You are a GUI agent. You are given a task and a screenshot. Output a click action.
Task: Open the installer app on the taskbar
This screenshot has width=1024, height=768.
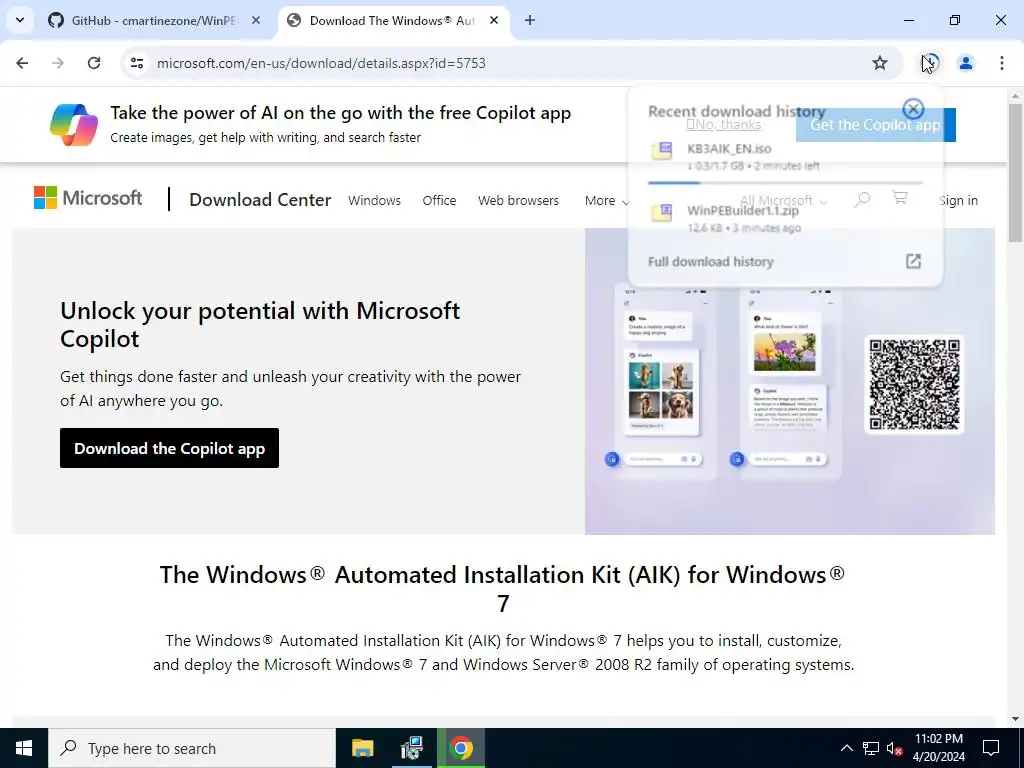pyautogui.click(x=411, y=748)
